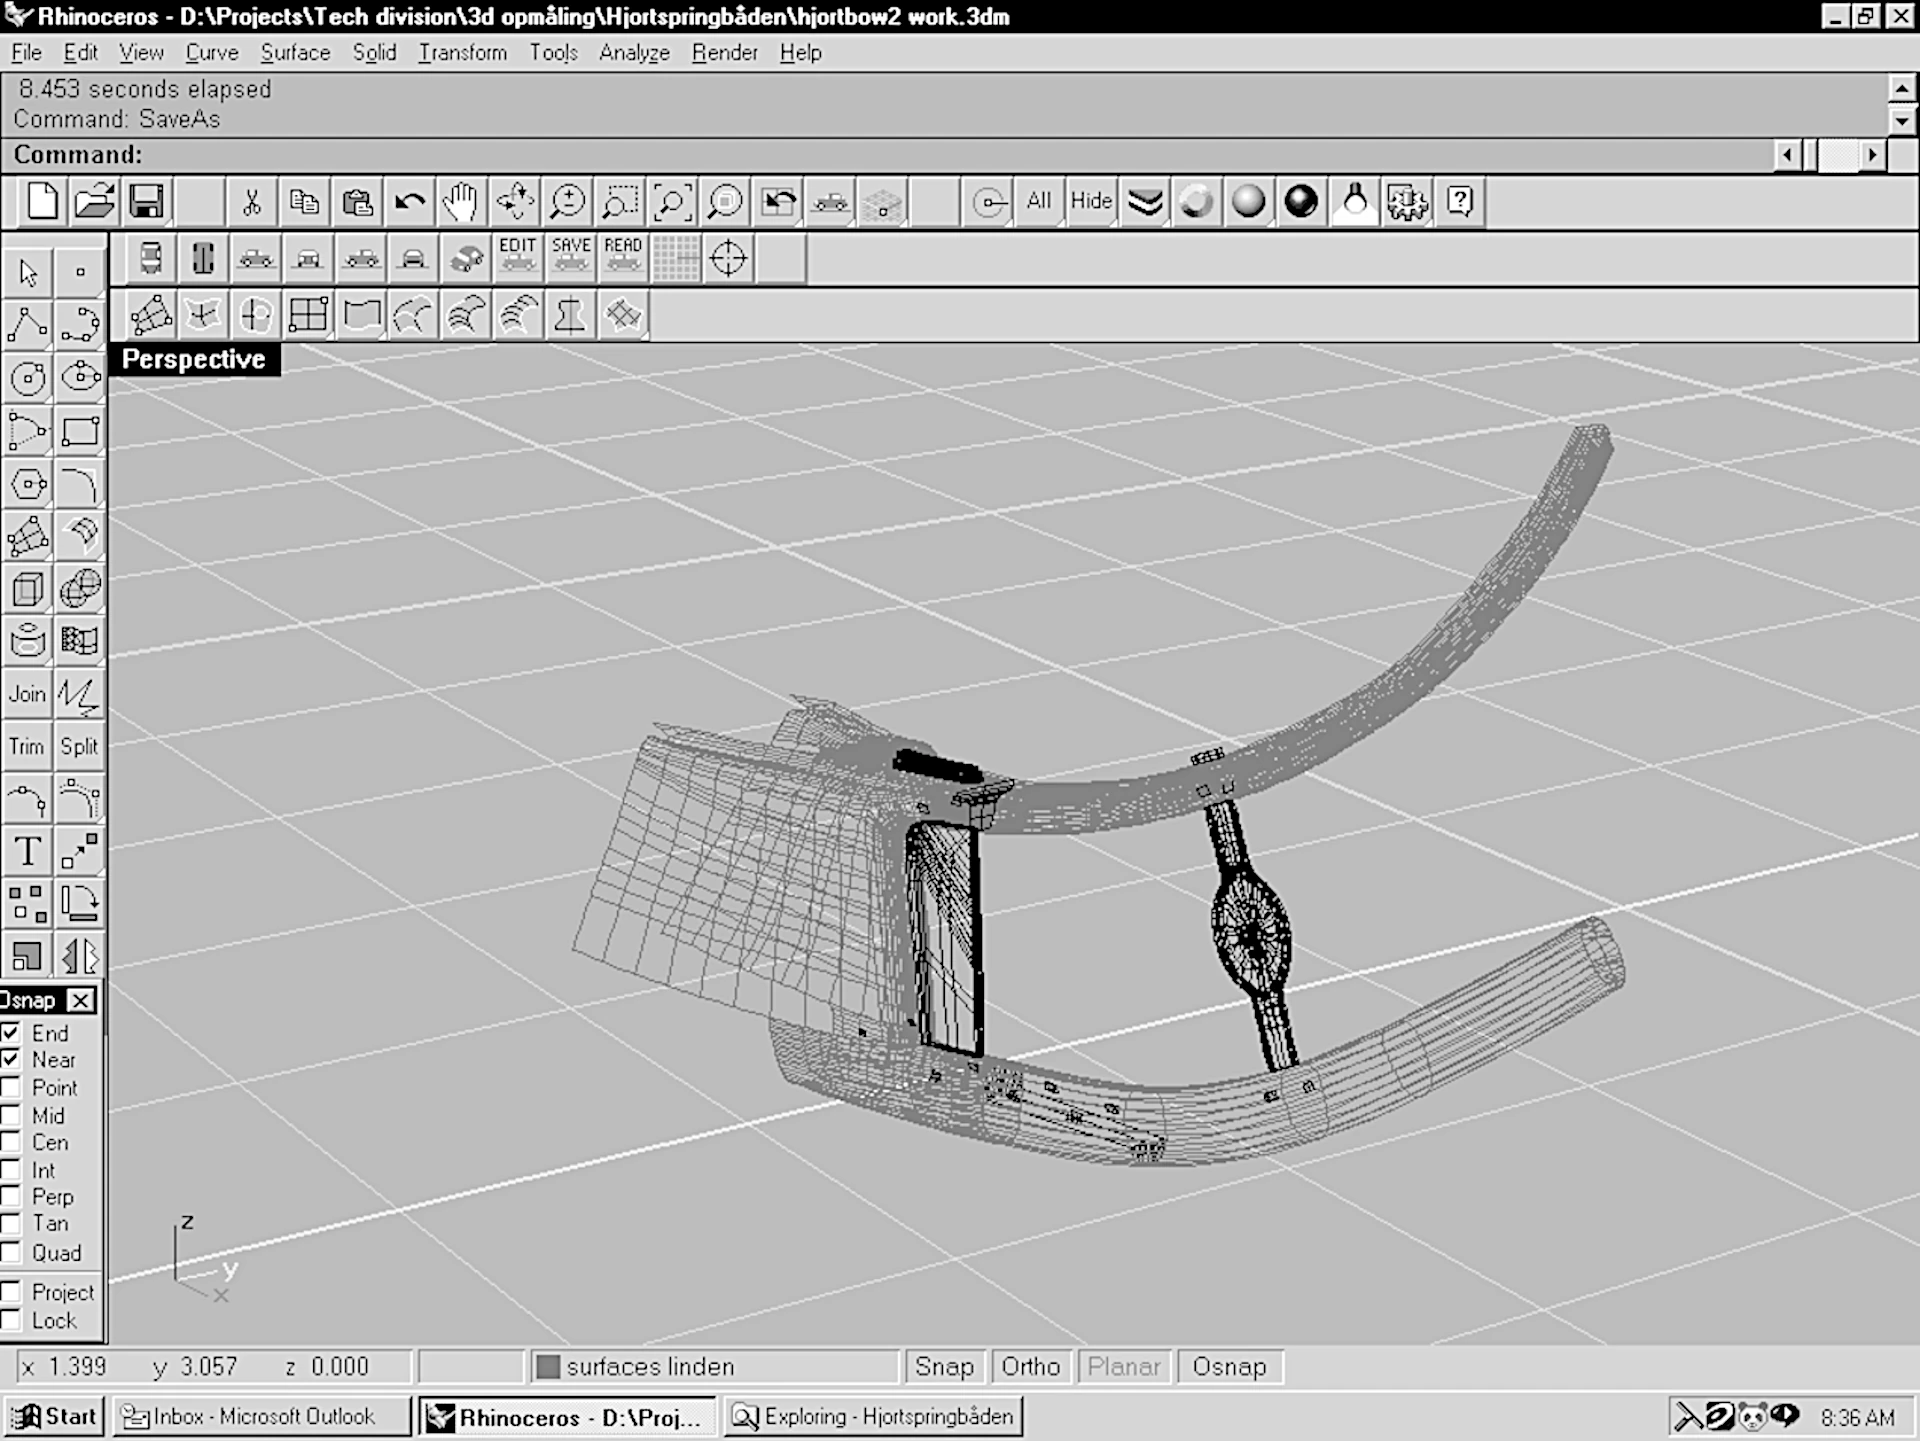
Task: Open the Surface menu
Action: 295,53
